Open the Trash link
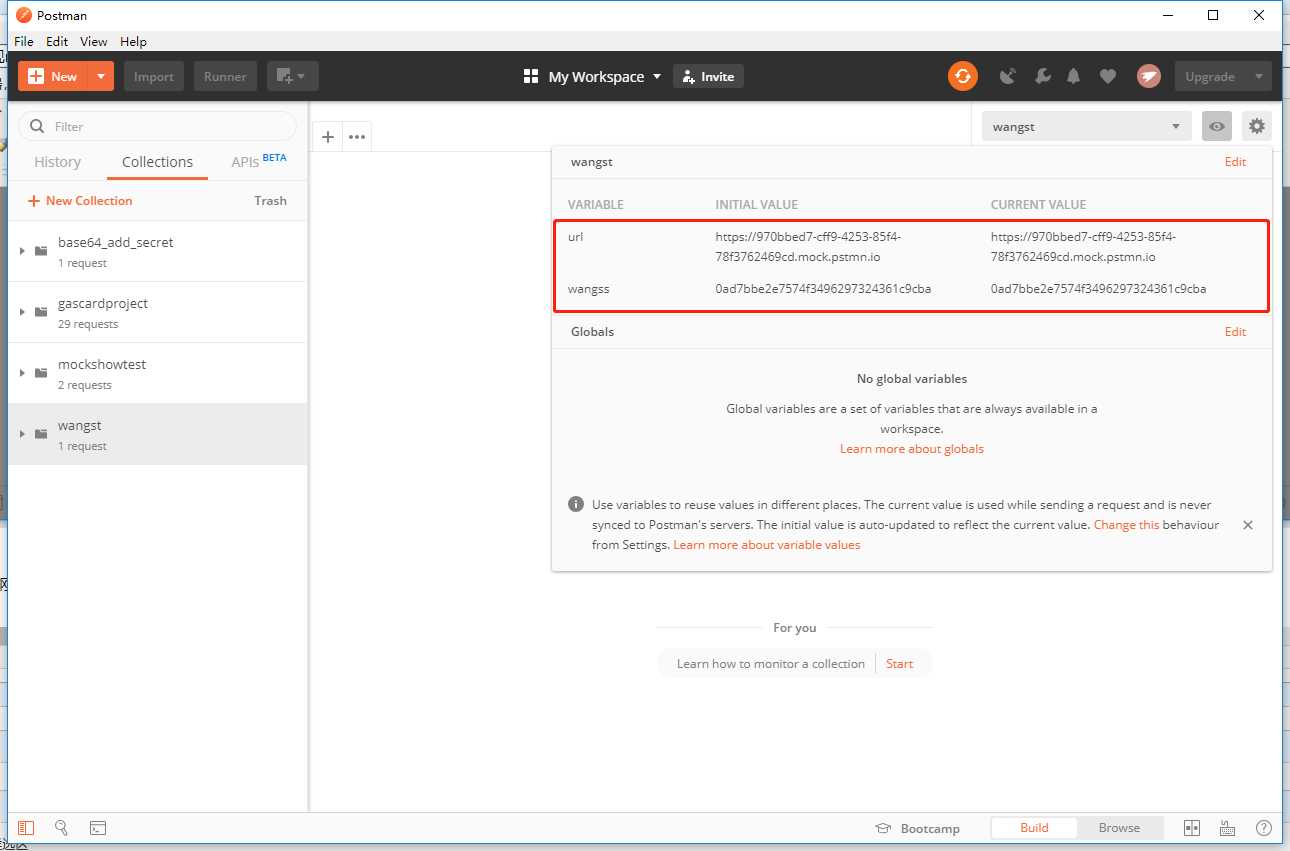The height and width of the screenshot is (851, 1290). tap(270, 201)
